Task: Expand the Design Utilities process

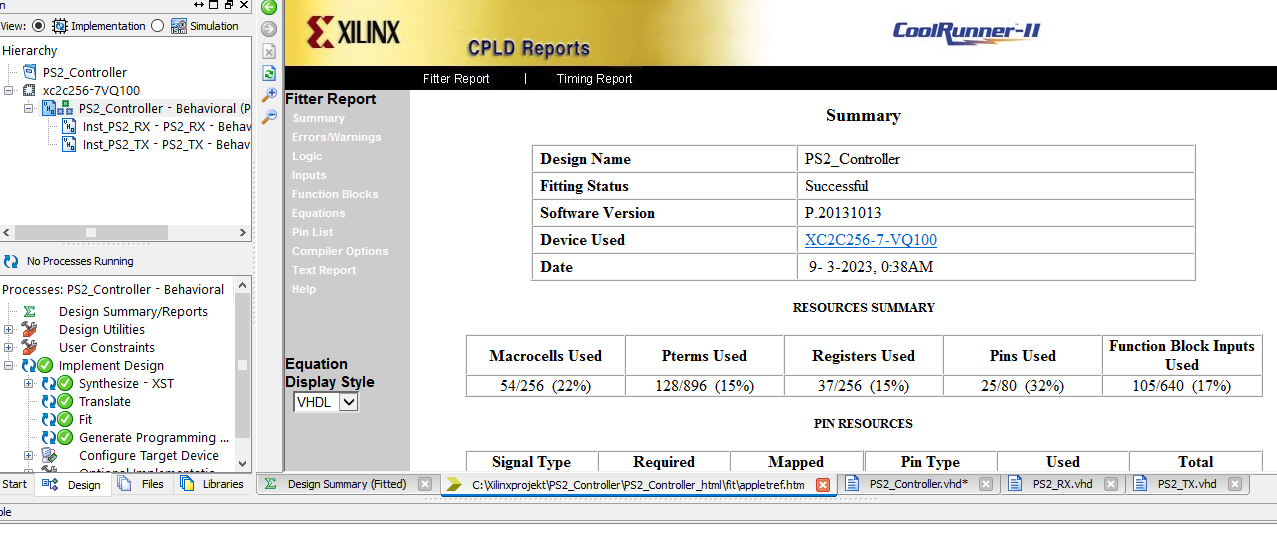Action: [9, 329]
